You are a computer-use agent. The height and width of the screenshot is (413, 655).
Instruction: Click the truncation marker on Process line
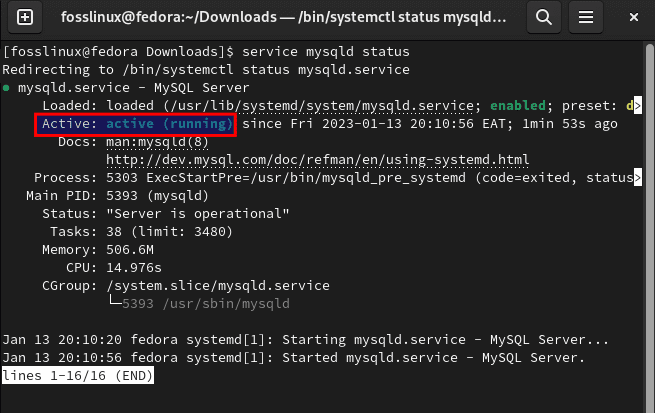click(637, 178)
